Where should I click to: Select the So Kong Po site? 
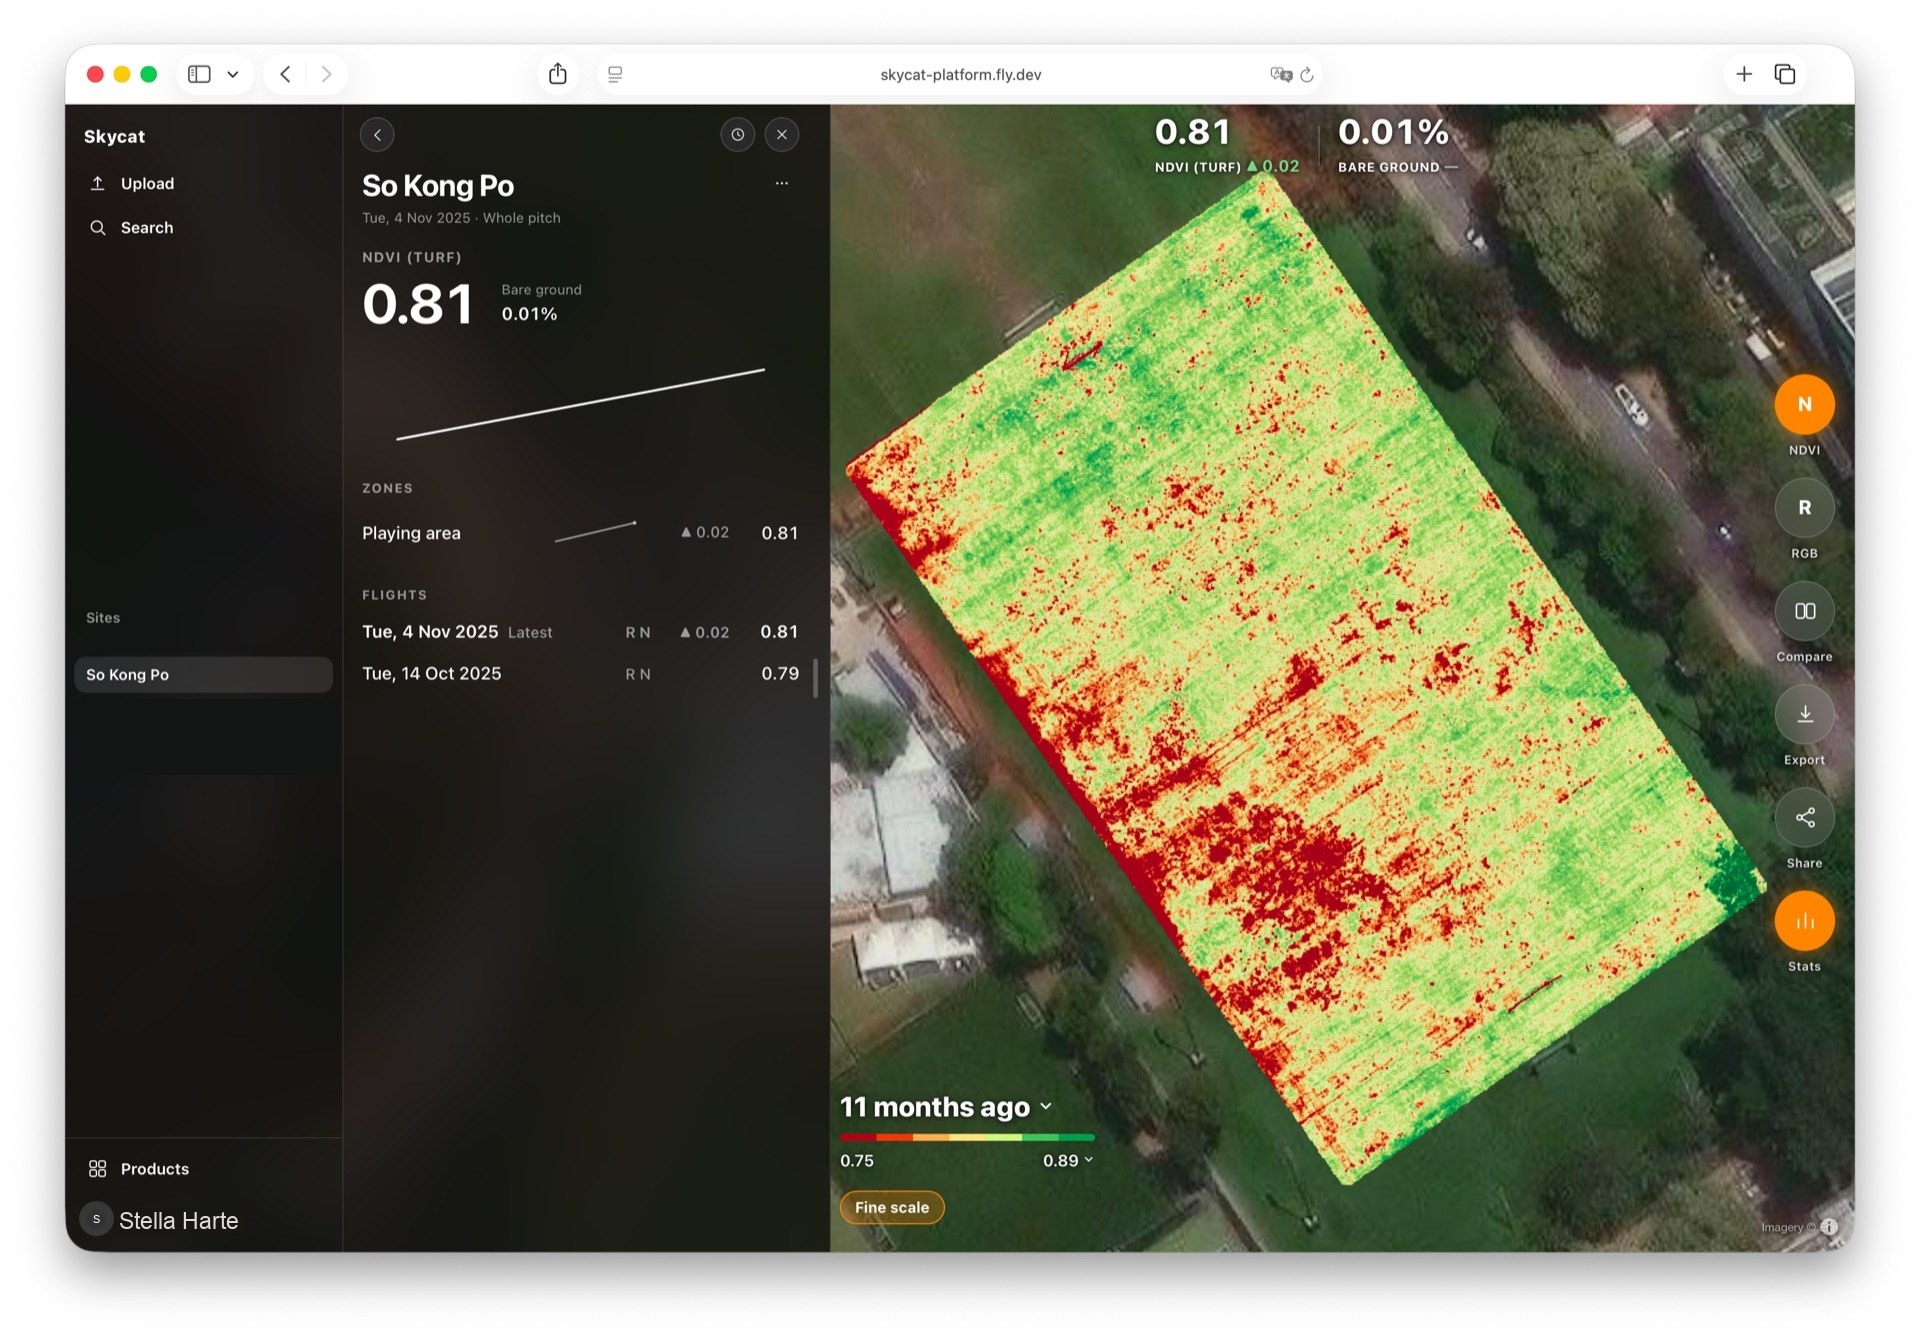coord(204,675)
